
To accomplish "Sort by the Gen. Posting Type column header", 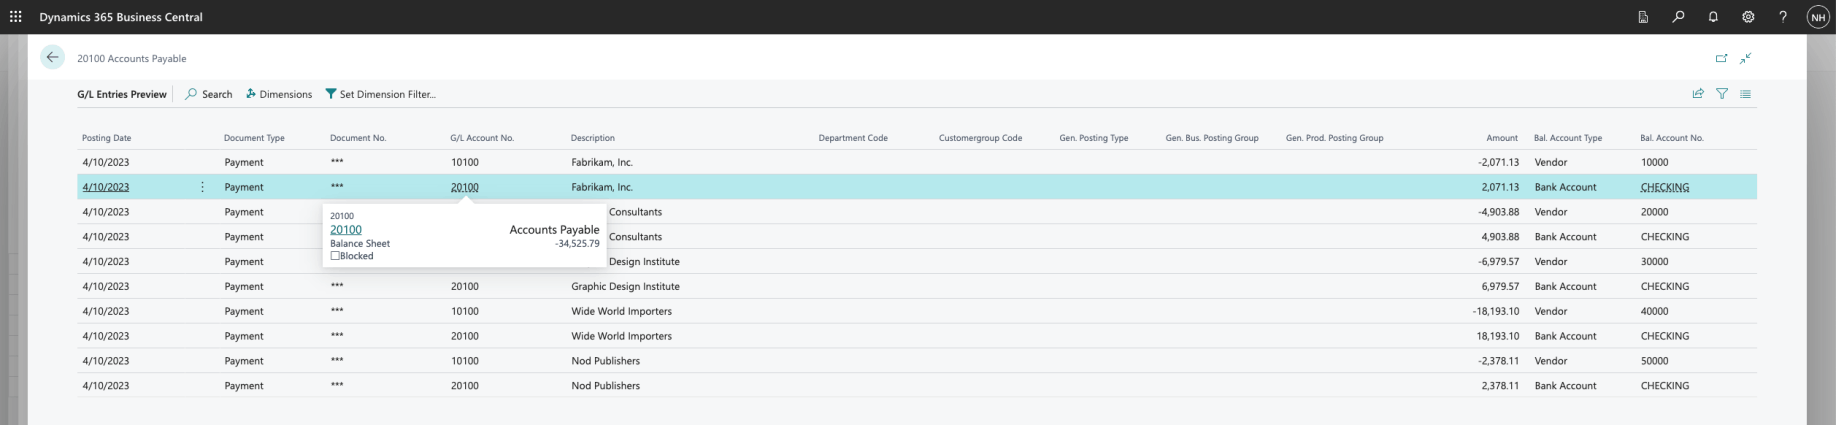I will 1094,138.
